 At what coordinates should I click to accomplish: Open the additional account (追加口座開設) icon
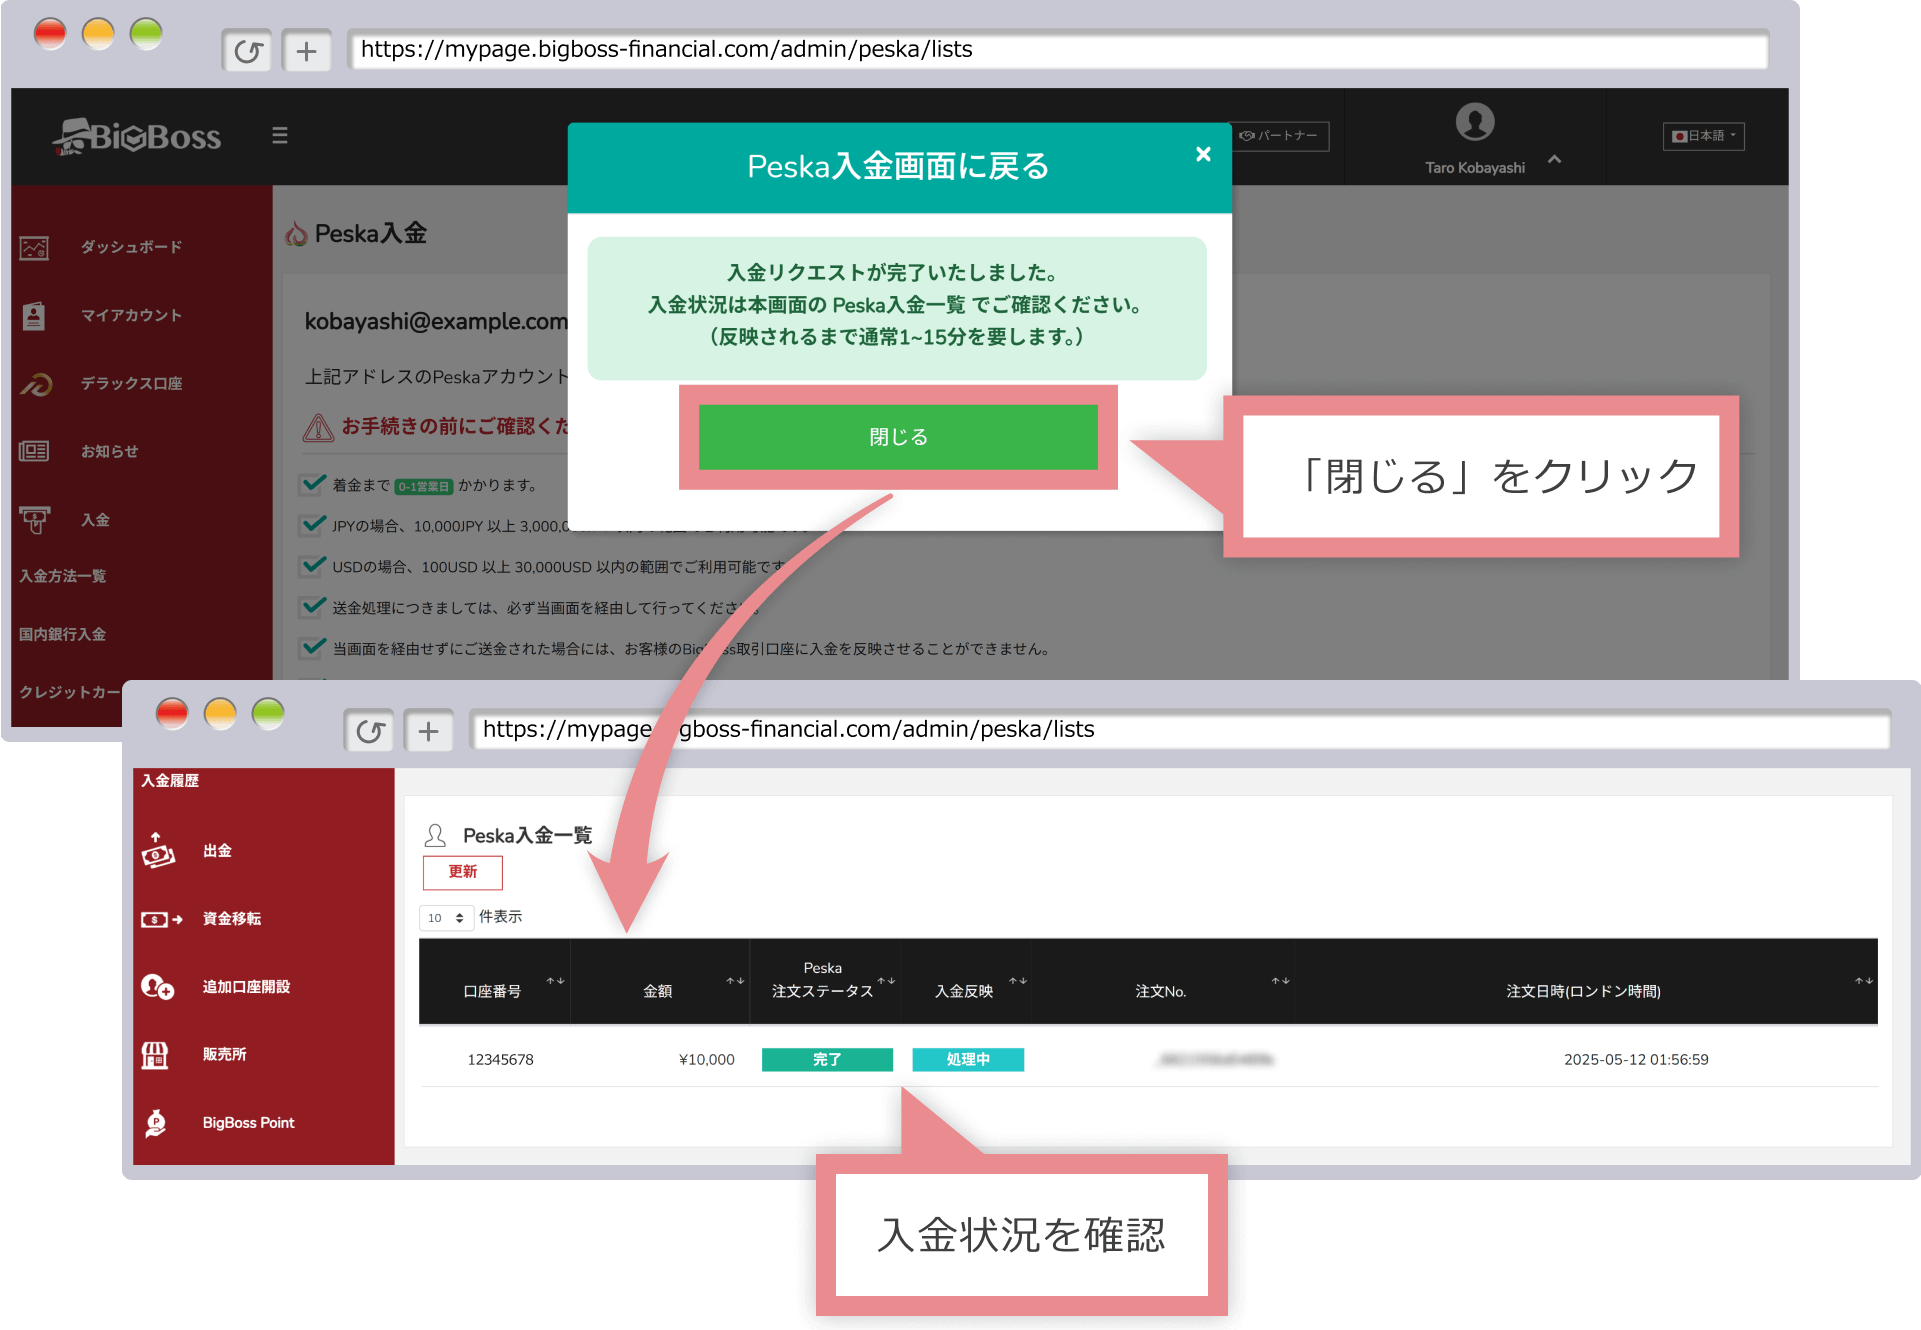pyautogui.click(x=157, y=987)
